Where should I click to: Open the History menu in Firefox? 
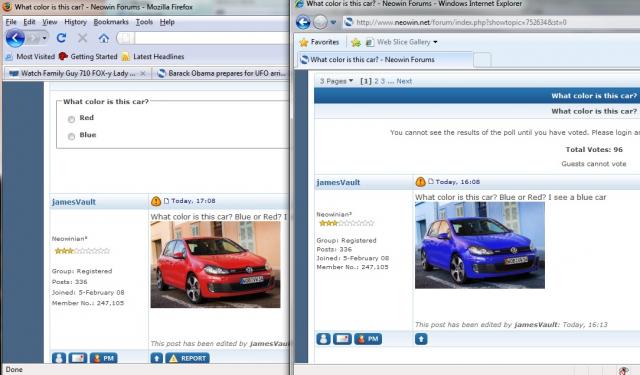(x=76, y=22)
